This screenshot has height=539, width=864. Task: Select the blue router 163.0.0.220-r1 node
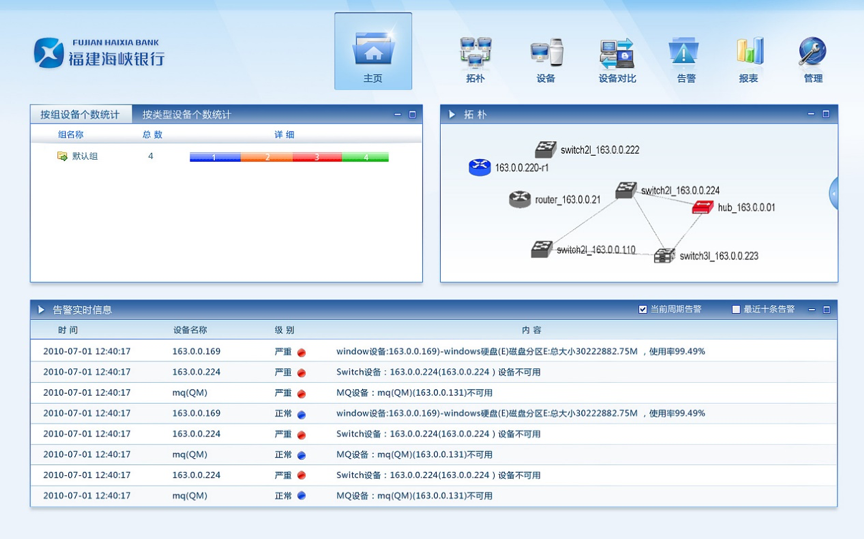pyautogui.click(x=480, y=168)
